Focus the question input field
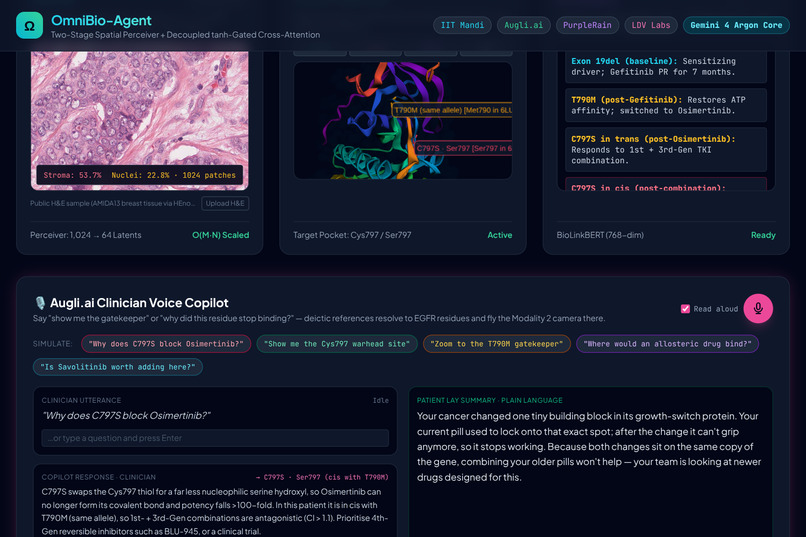This screenshot has width=806, height=537. tap(215, 438)
